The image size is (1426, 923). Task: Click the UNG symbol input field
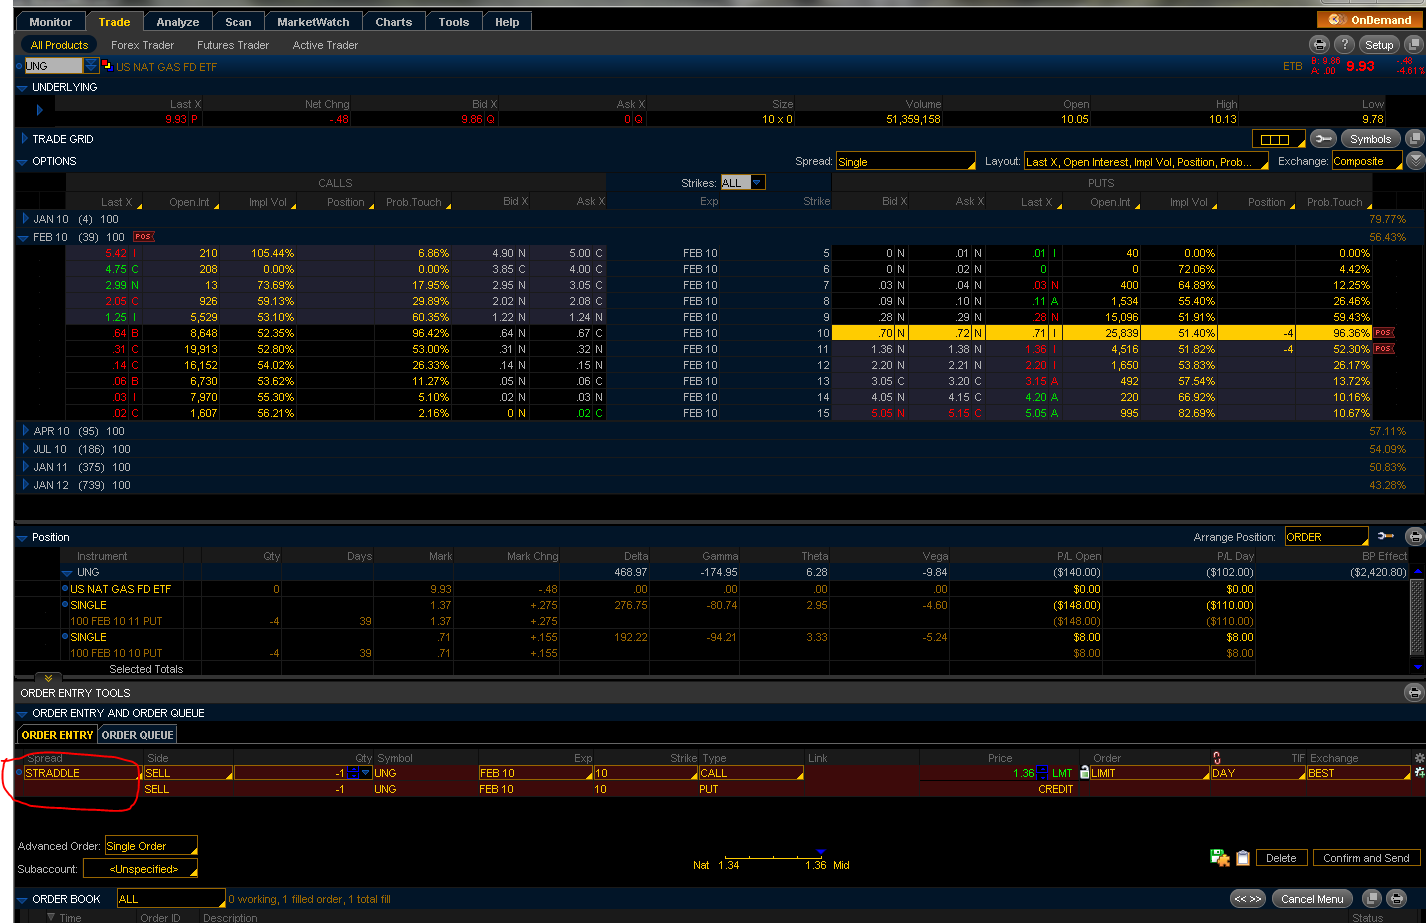pos(54,66)
